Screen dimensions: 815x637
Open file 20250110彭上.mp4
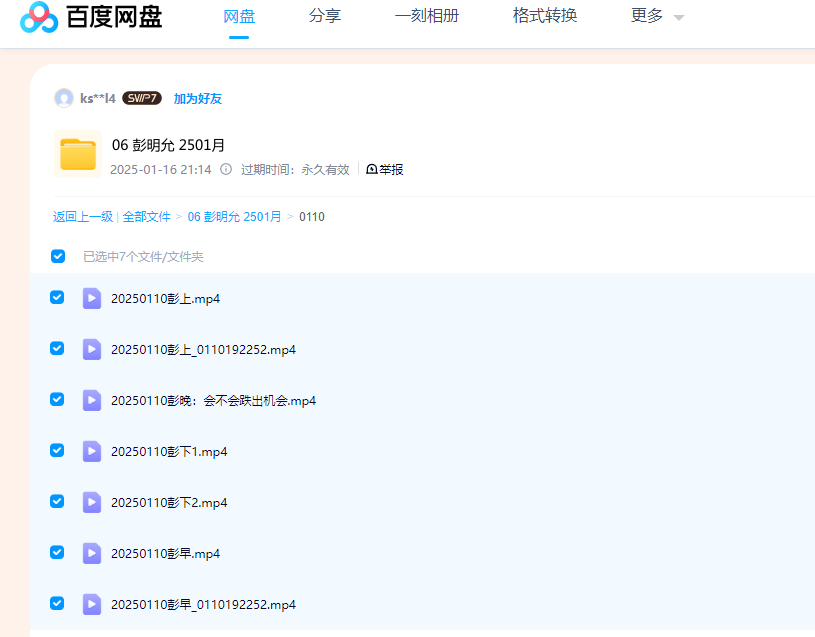coord(165,299)
